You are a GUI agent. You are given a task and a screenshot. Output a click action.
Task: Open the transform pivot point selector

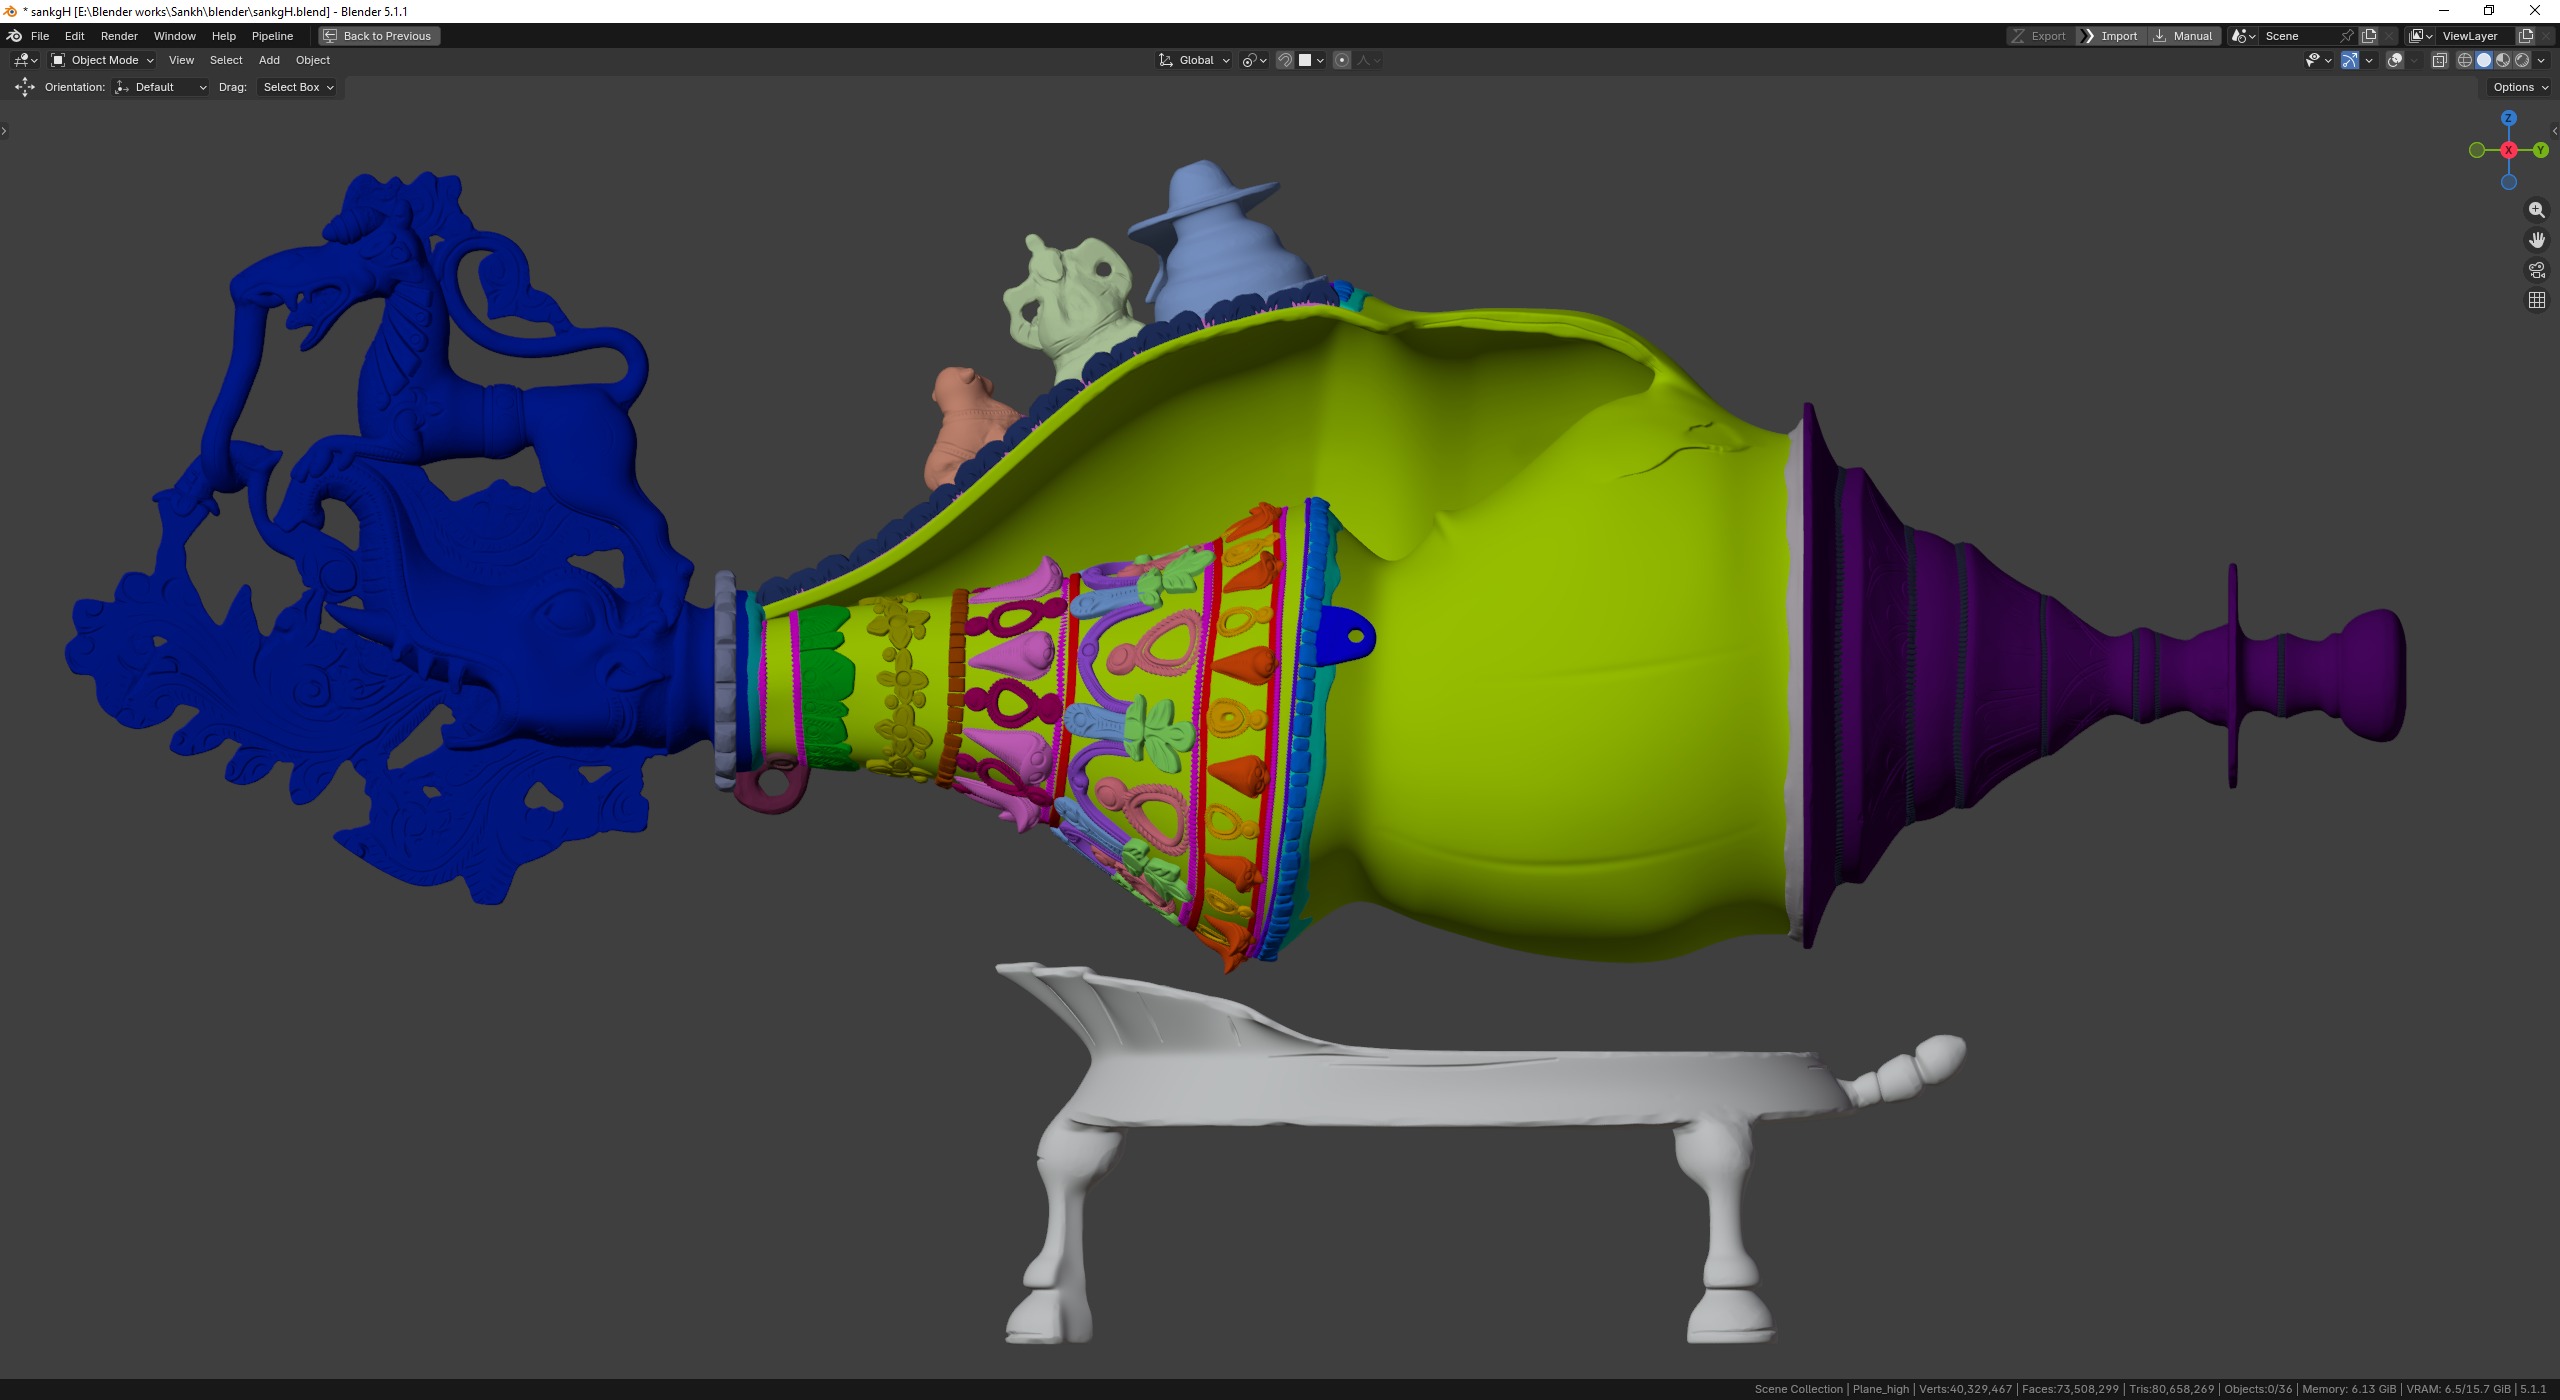(1254, 60)
